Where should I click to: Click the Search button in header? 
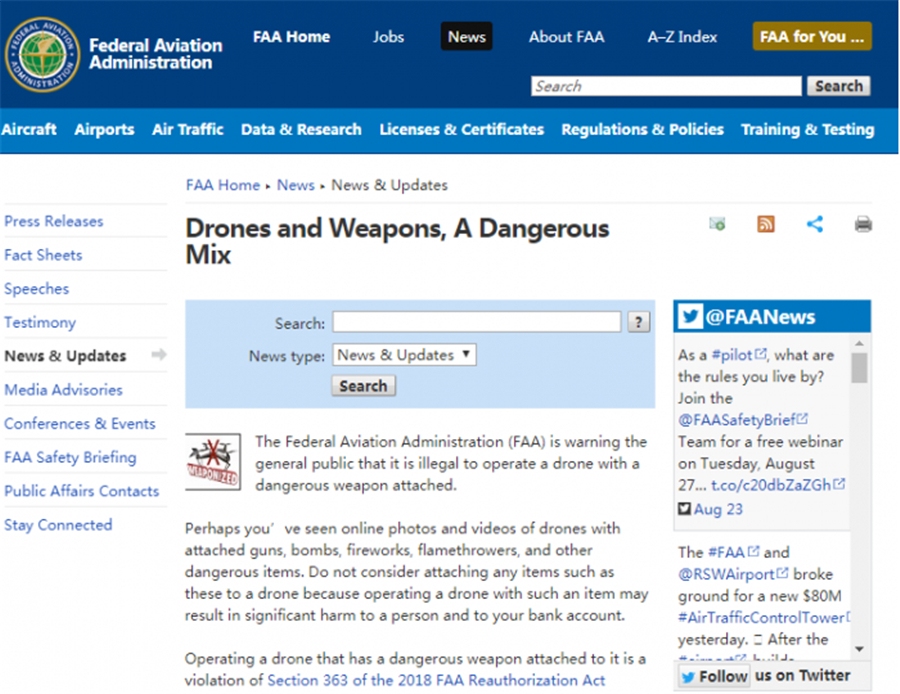838,86
